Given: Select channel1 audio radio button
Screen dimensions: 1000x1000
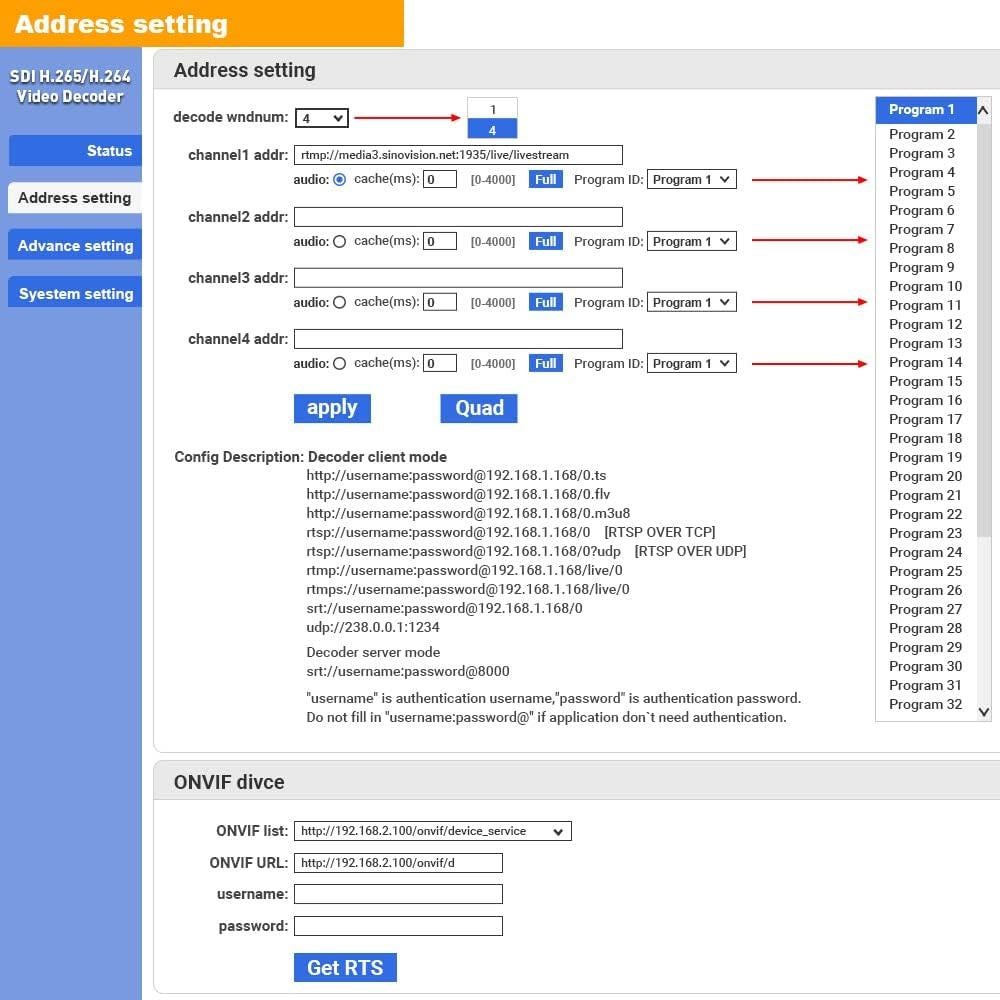Looking at the screenshot, I should click(x=340, y=180).
